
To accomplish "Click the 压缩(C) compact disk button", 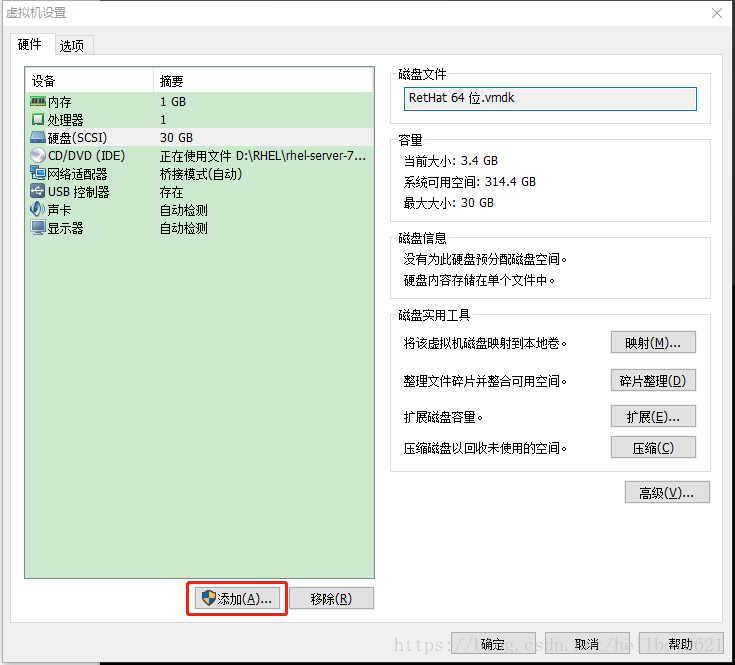I will pos(653,448).
